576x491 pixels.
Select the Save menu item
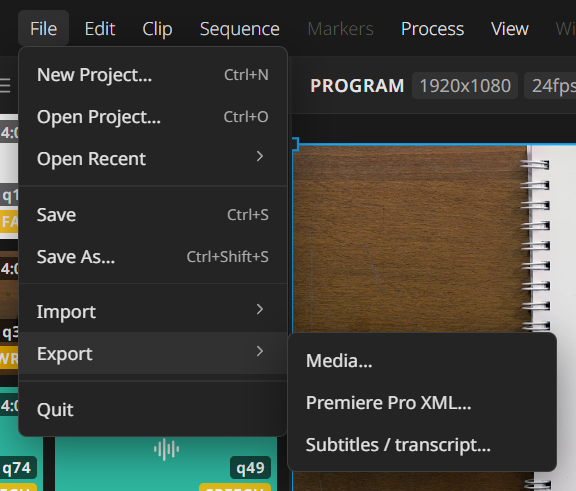(x=153, y=215)
